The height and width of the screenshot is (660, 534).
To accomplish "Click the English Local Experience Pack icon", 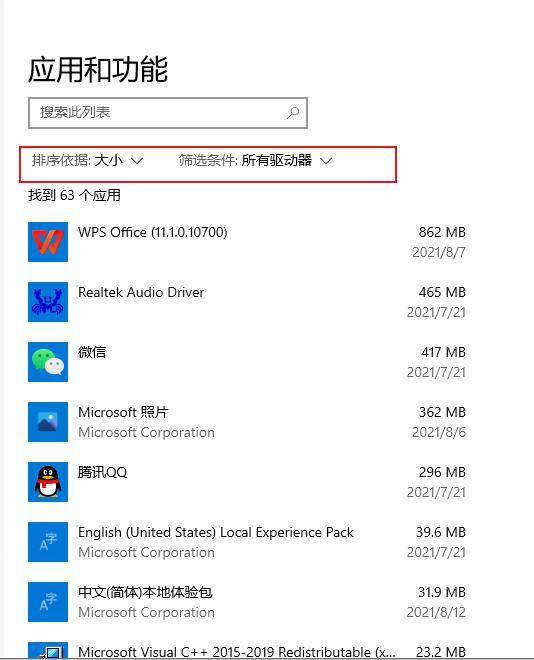I will tap(48, 542).
